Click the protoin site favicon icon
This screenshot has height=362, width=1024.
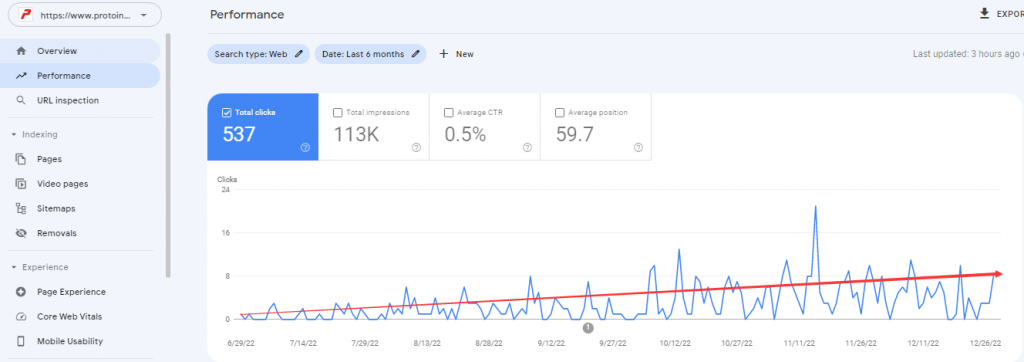[x=25, y=14]
